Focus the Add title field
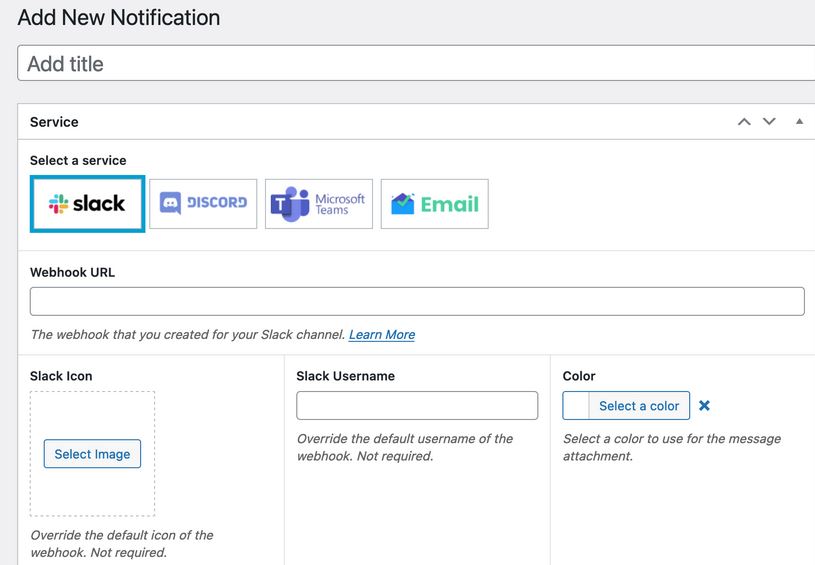This screenshot has height=565, width=815. point(416,63)
